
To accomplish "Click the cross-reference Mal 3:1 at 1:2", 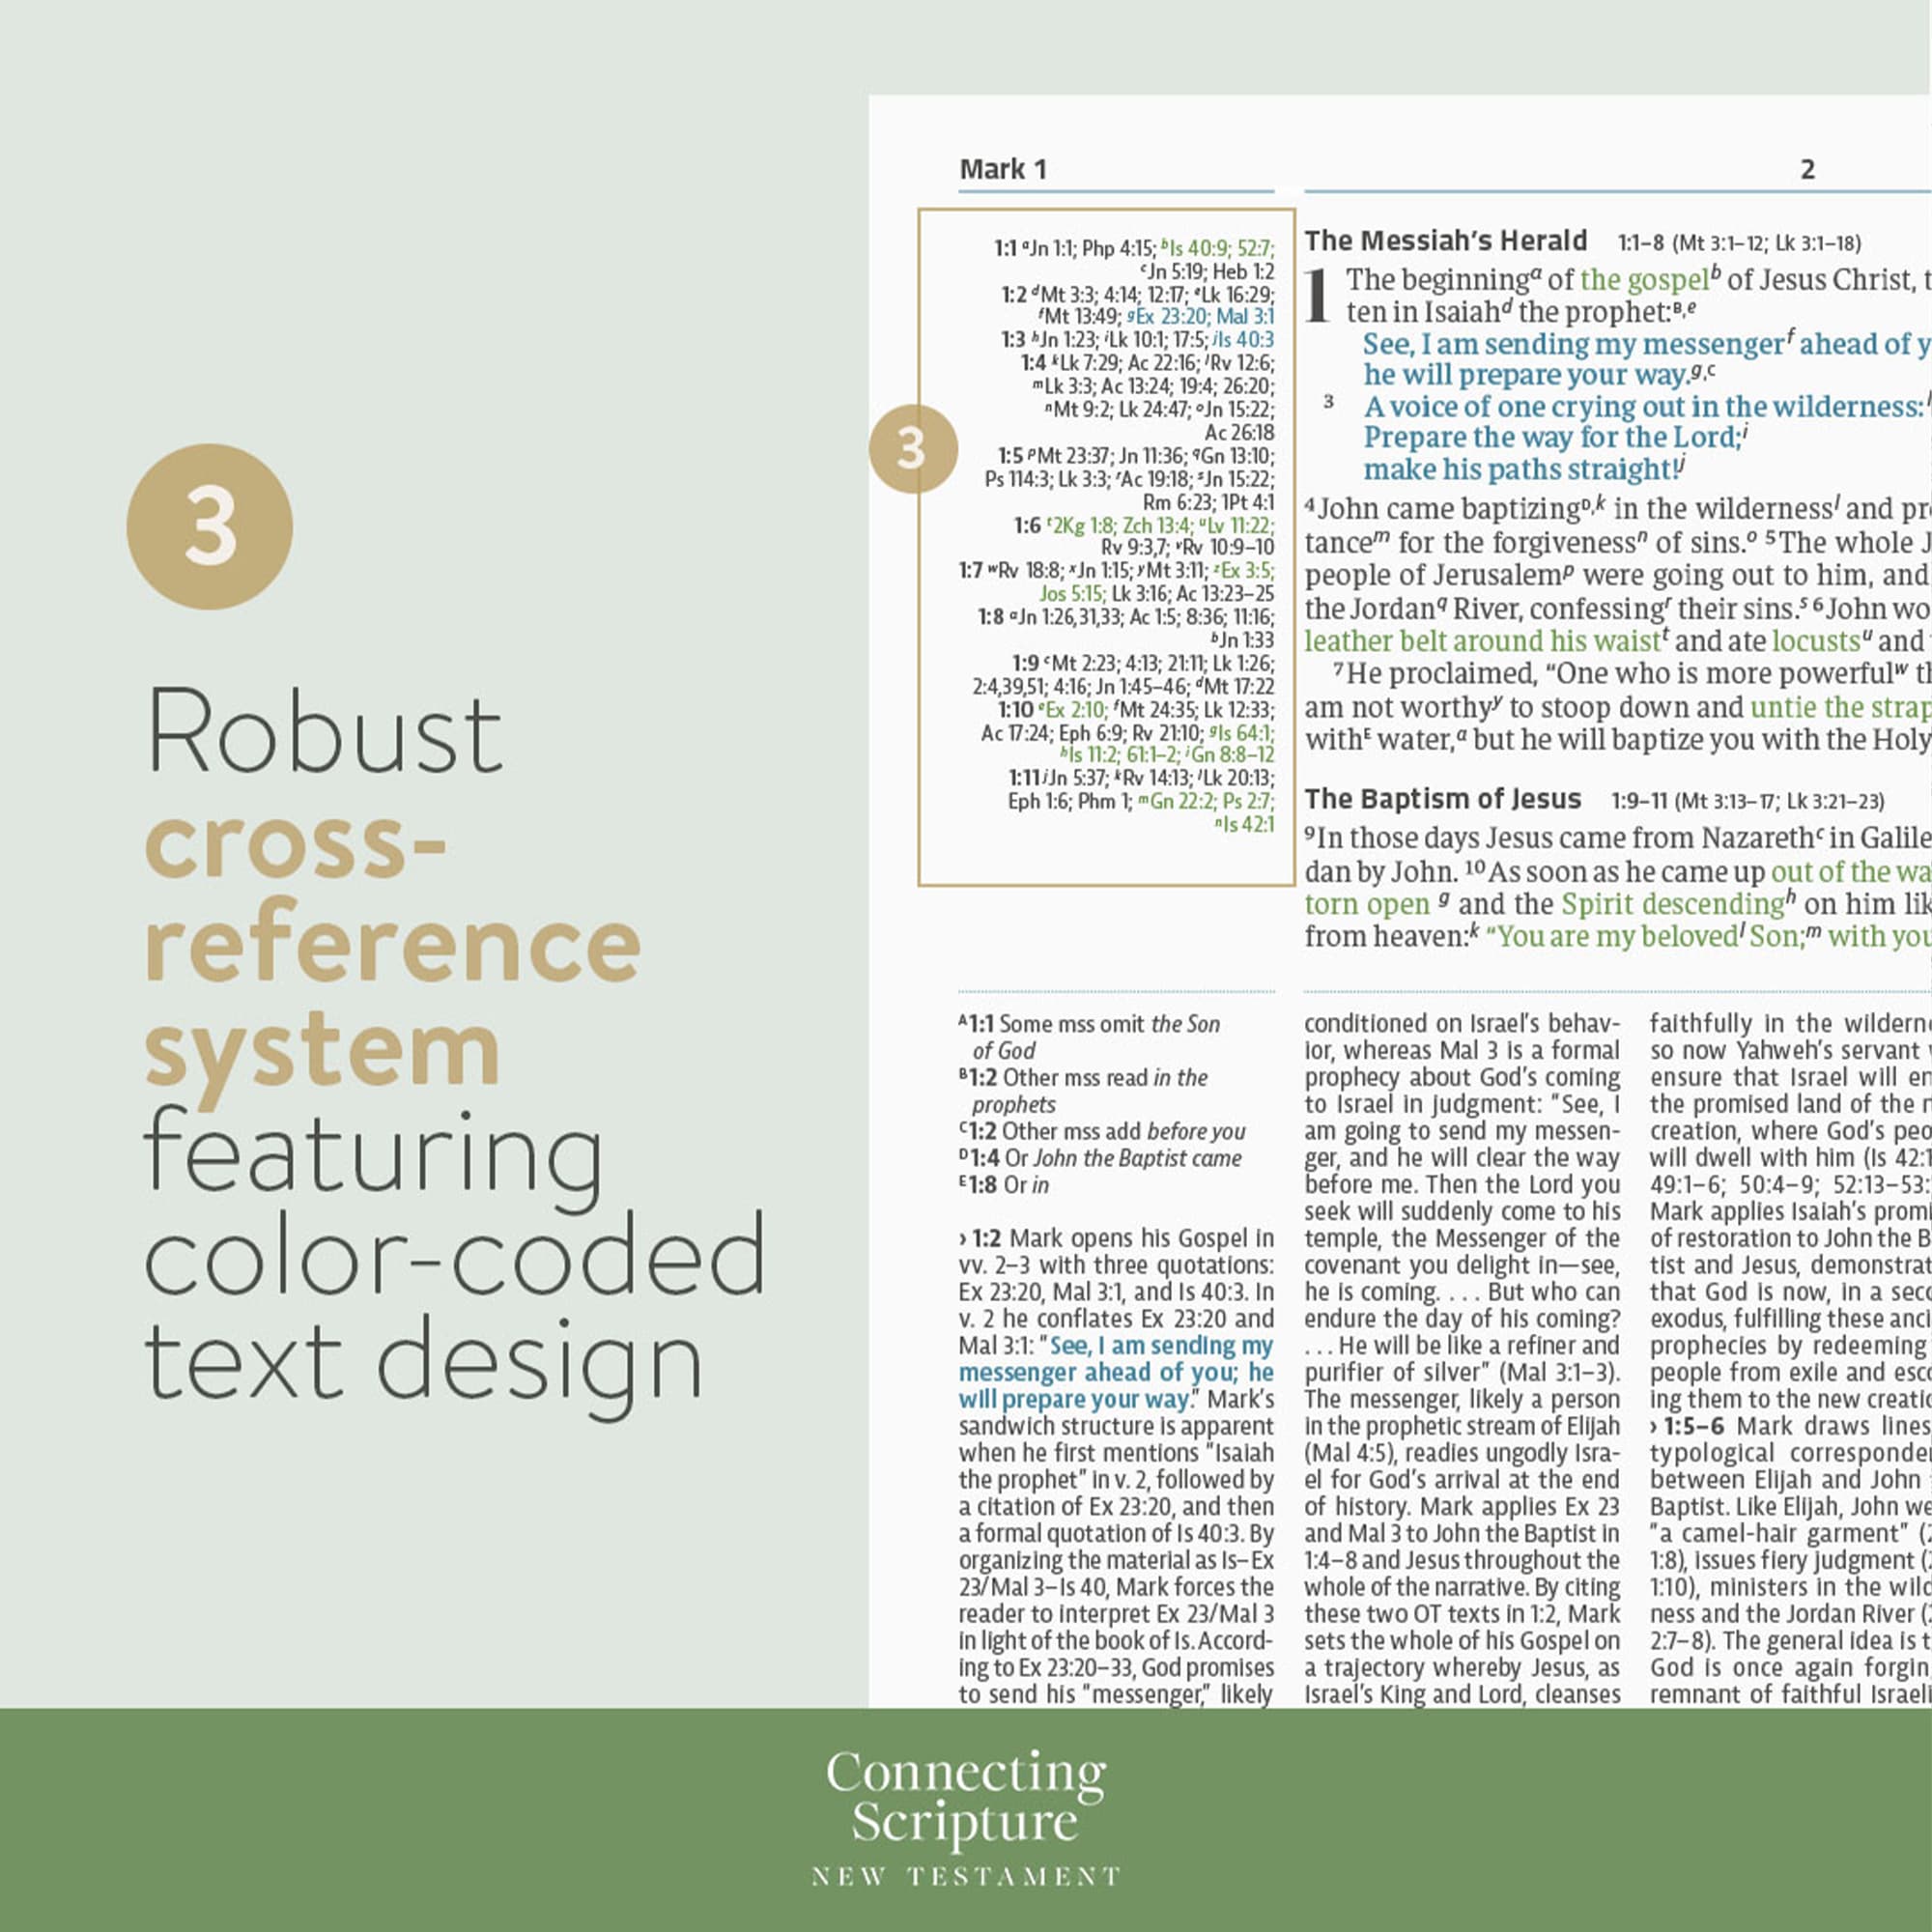I will (1247, 314).
